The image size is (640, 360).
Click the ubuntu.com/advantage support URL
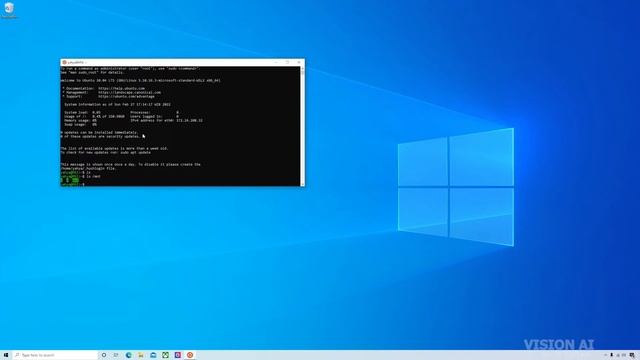[126, 96]
